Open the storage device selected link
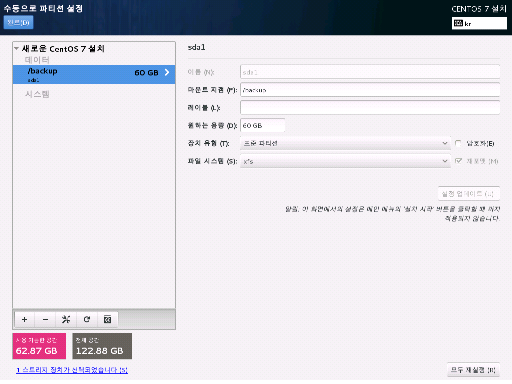The height and width of the screenshot is (384, 512). tap(72, 370)
